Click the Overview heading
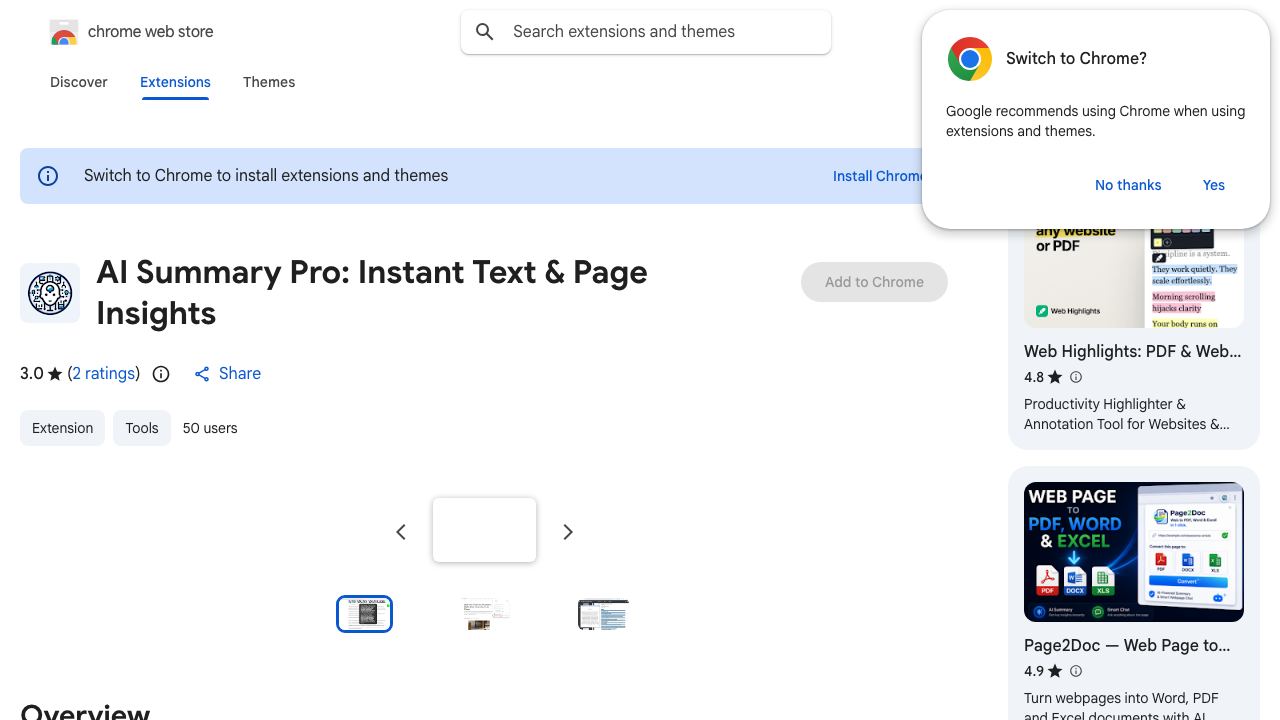The width and height of the screenshot is (1280, 720). 85,710
